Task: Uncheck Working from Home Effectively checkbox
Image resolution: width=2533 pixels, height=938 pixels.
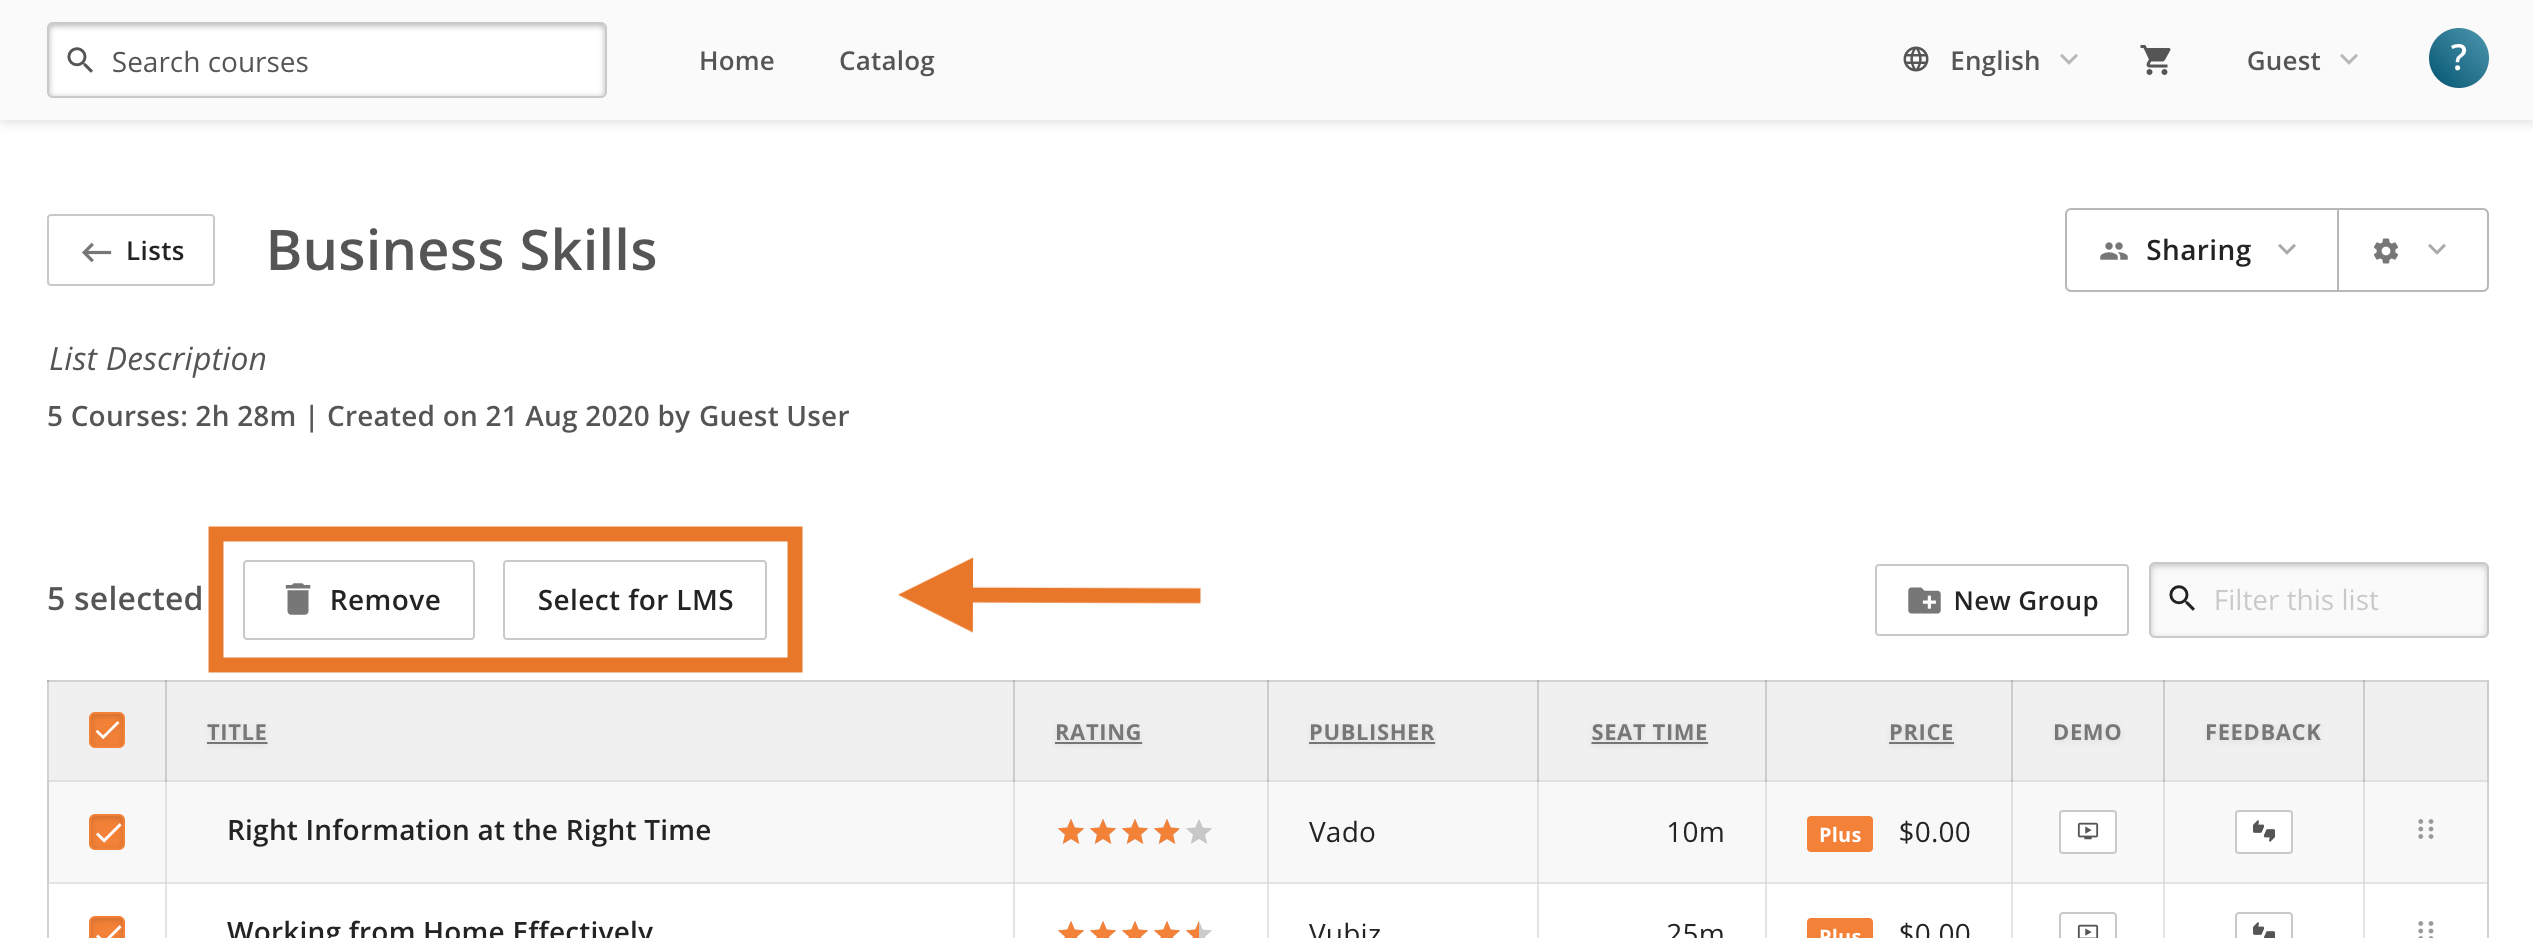Action: [107, 927]
